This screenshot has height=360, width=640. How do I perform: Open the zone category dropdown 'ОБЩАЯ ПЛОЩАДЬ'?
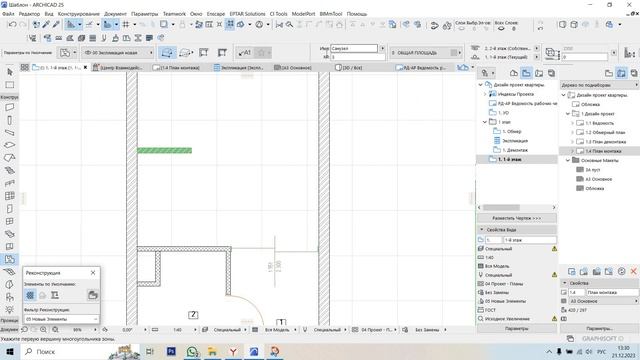click(426, 53)
